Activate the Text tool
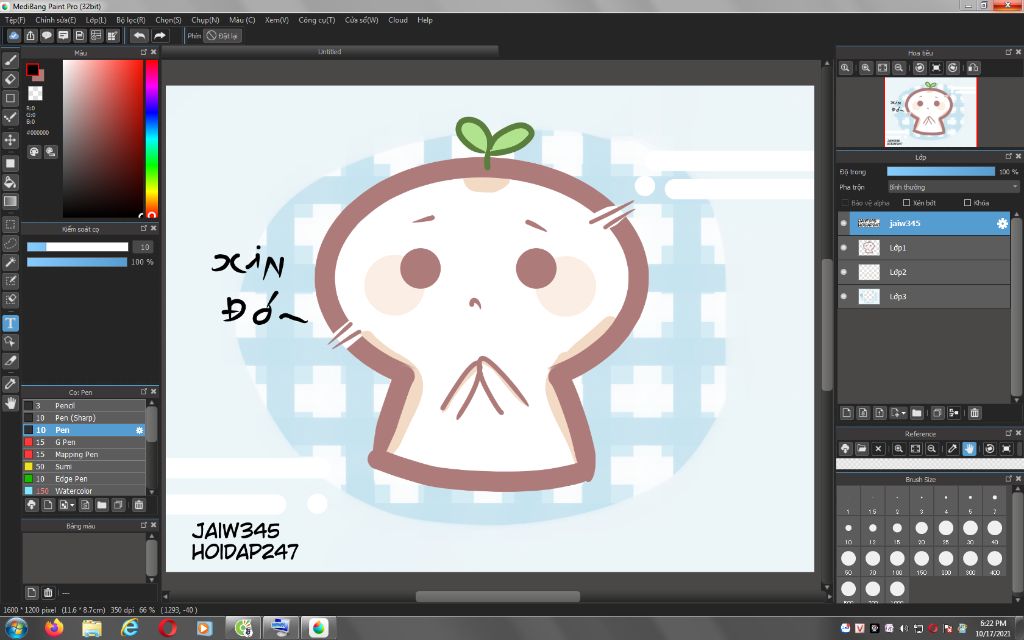Image resolution: width=1024 pixels, height=640 pixels. point(10,323)
